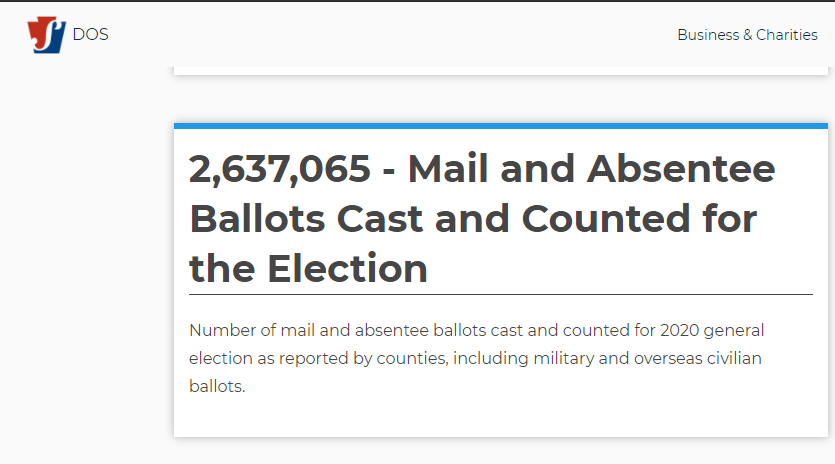Click the Pennsylvania keystone logo icon
The image size is (835, 464).
tap(47, 35)
